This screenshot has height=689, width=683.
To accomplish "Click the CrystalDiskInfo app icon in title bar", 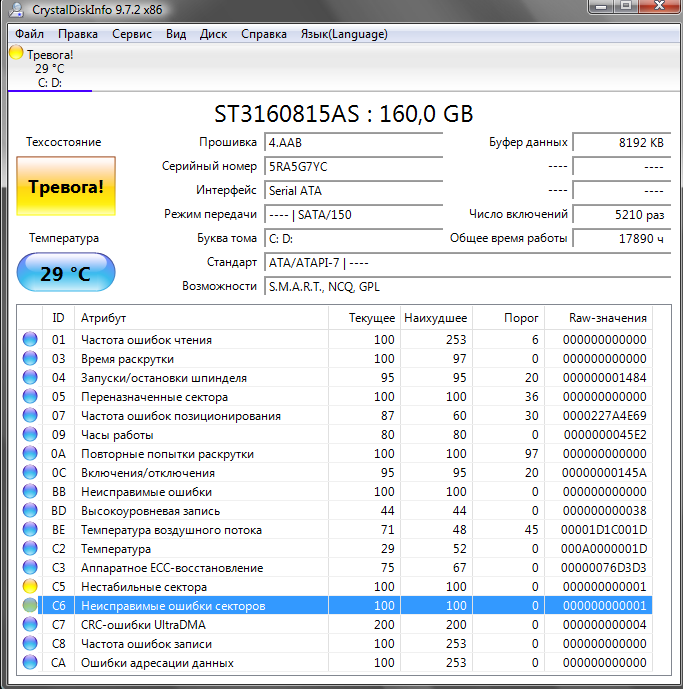I will pos(17,9).
